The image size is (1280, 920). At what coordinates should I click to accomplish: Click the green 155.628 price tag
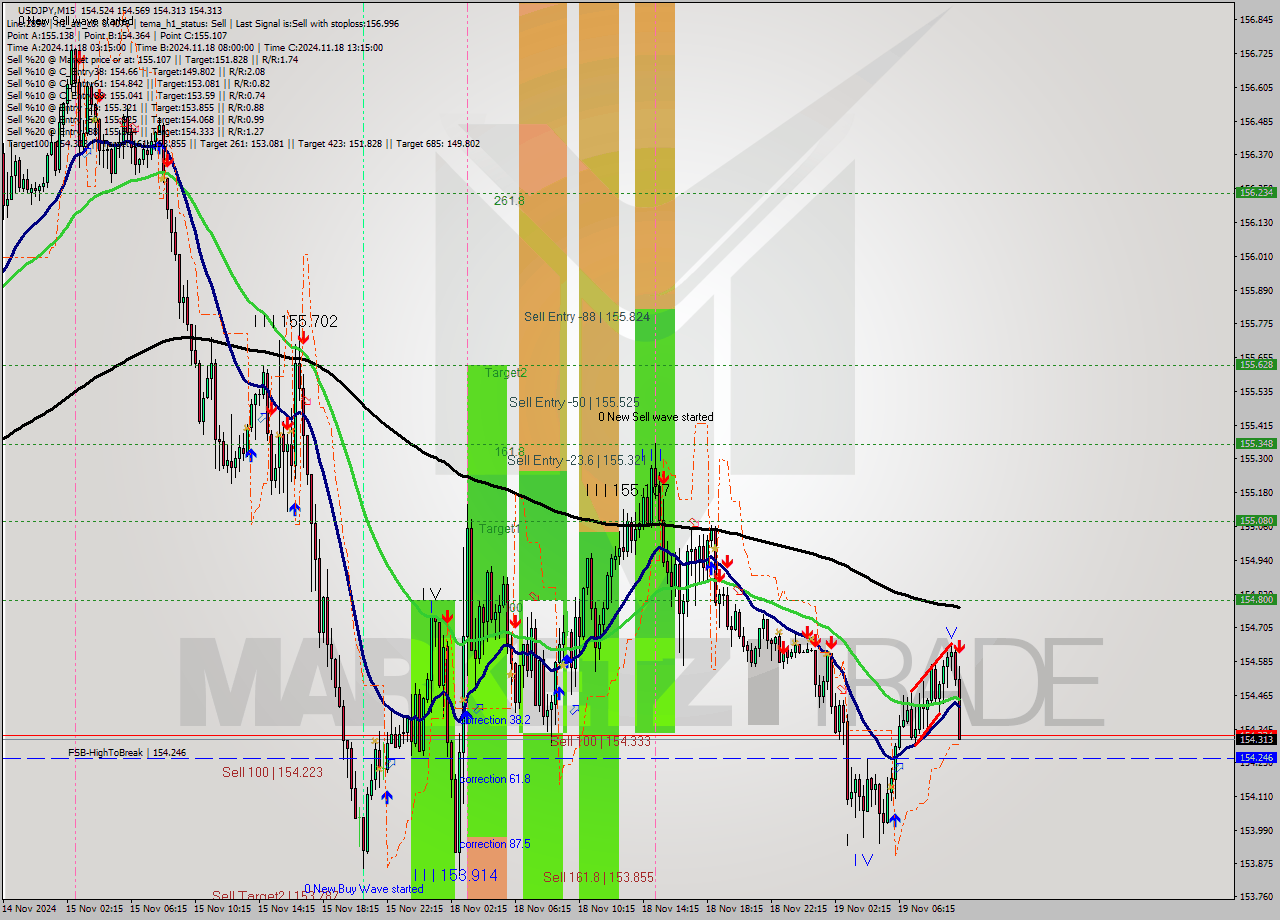point(1256,365)
